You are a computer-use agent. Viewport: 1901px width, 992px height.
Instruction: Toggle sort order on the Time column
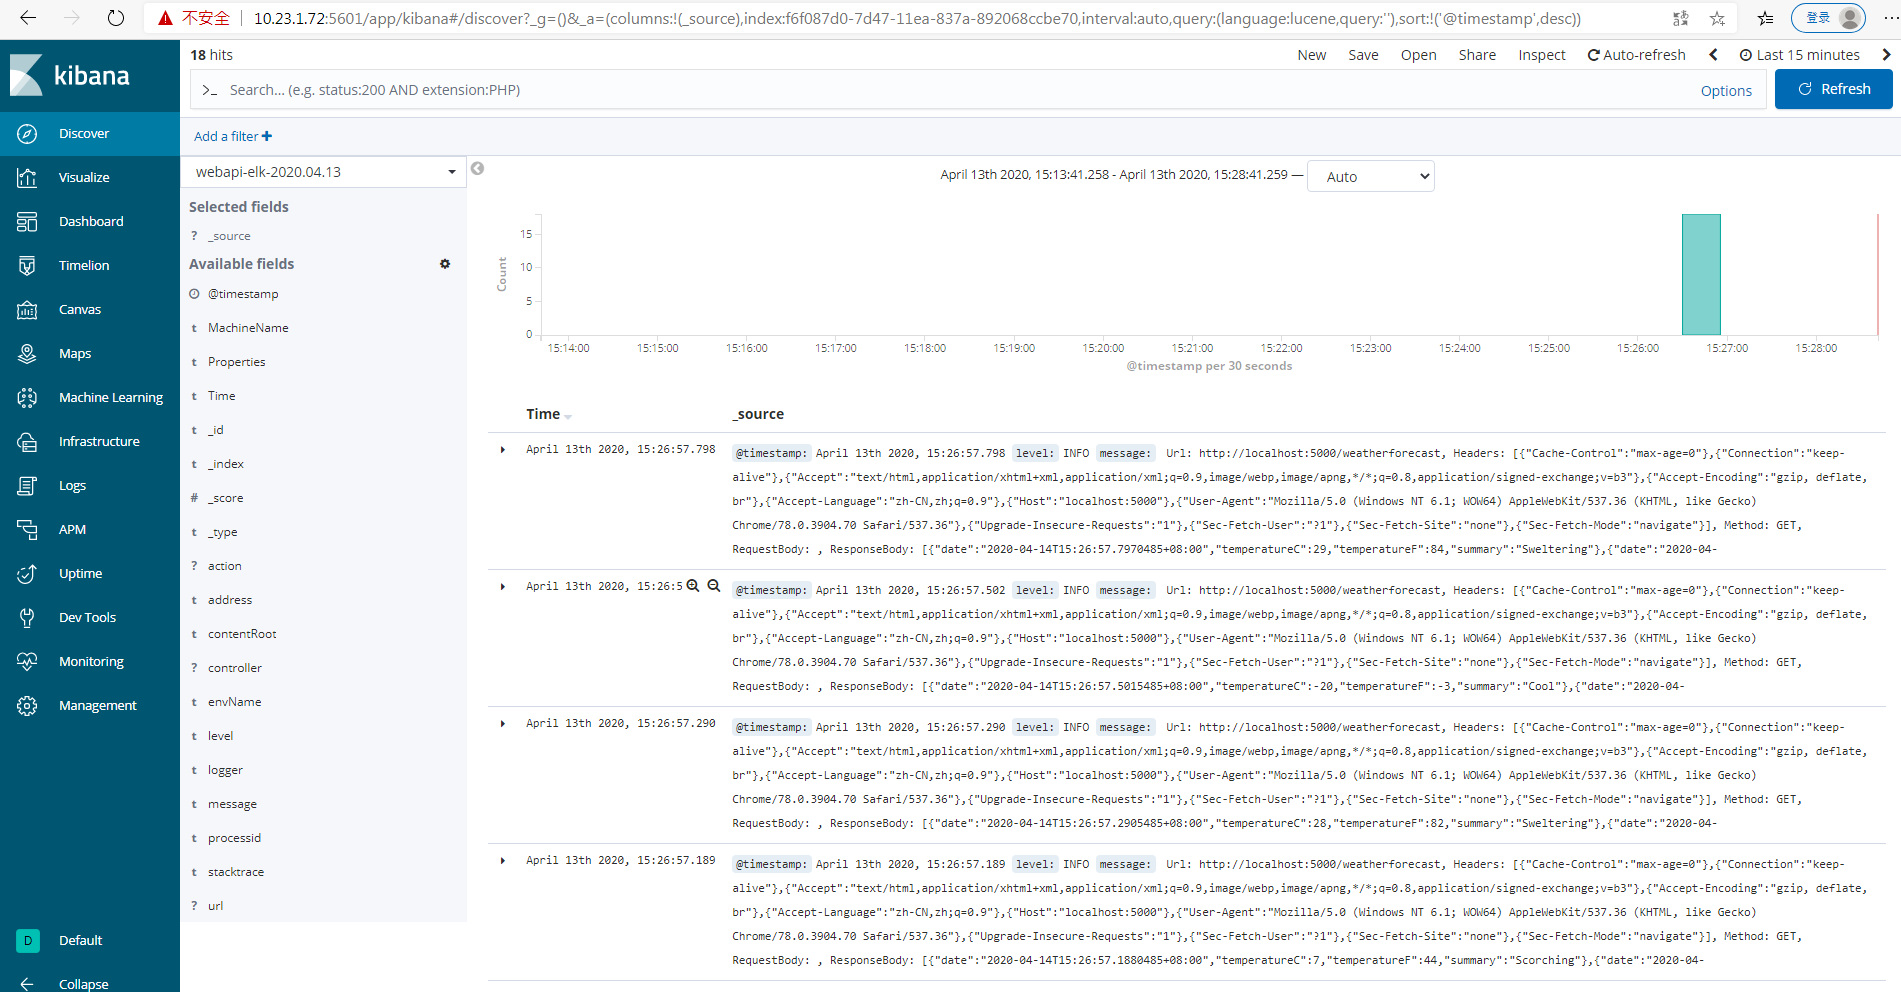pos(569,415)
